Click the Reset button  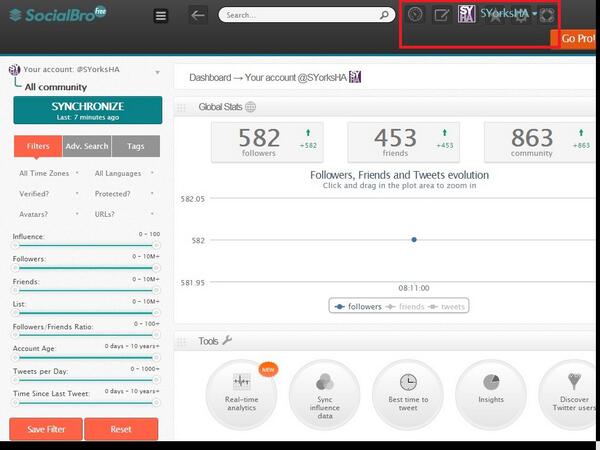(121, 429)
